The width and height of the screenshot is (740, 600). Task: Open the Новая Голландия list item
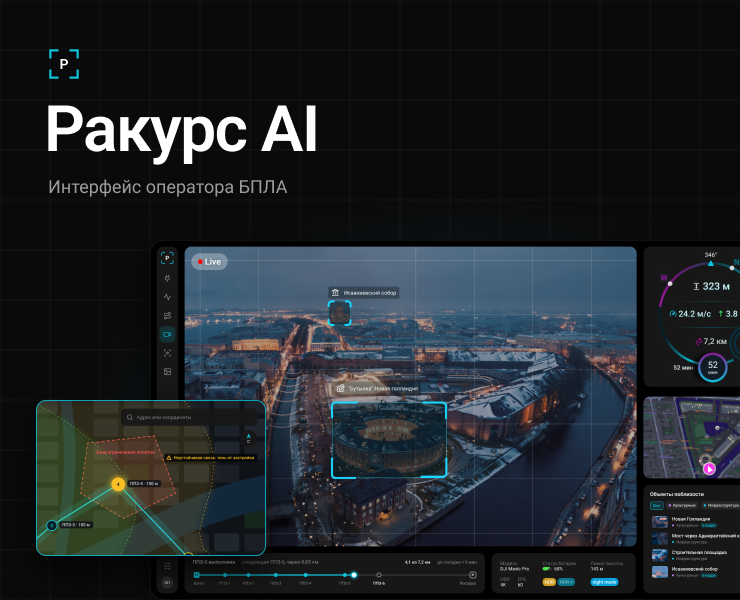695,522
